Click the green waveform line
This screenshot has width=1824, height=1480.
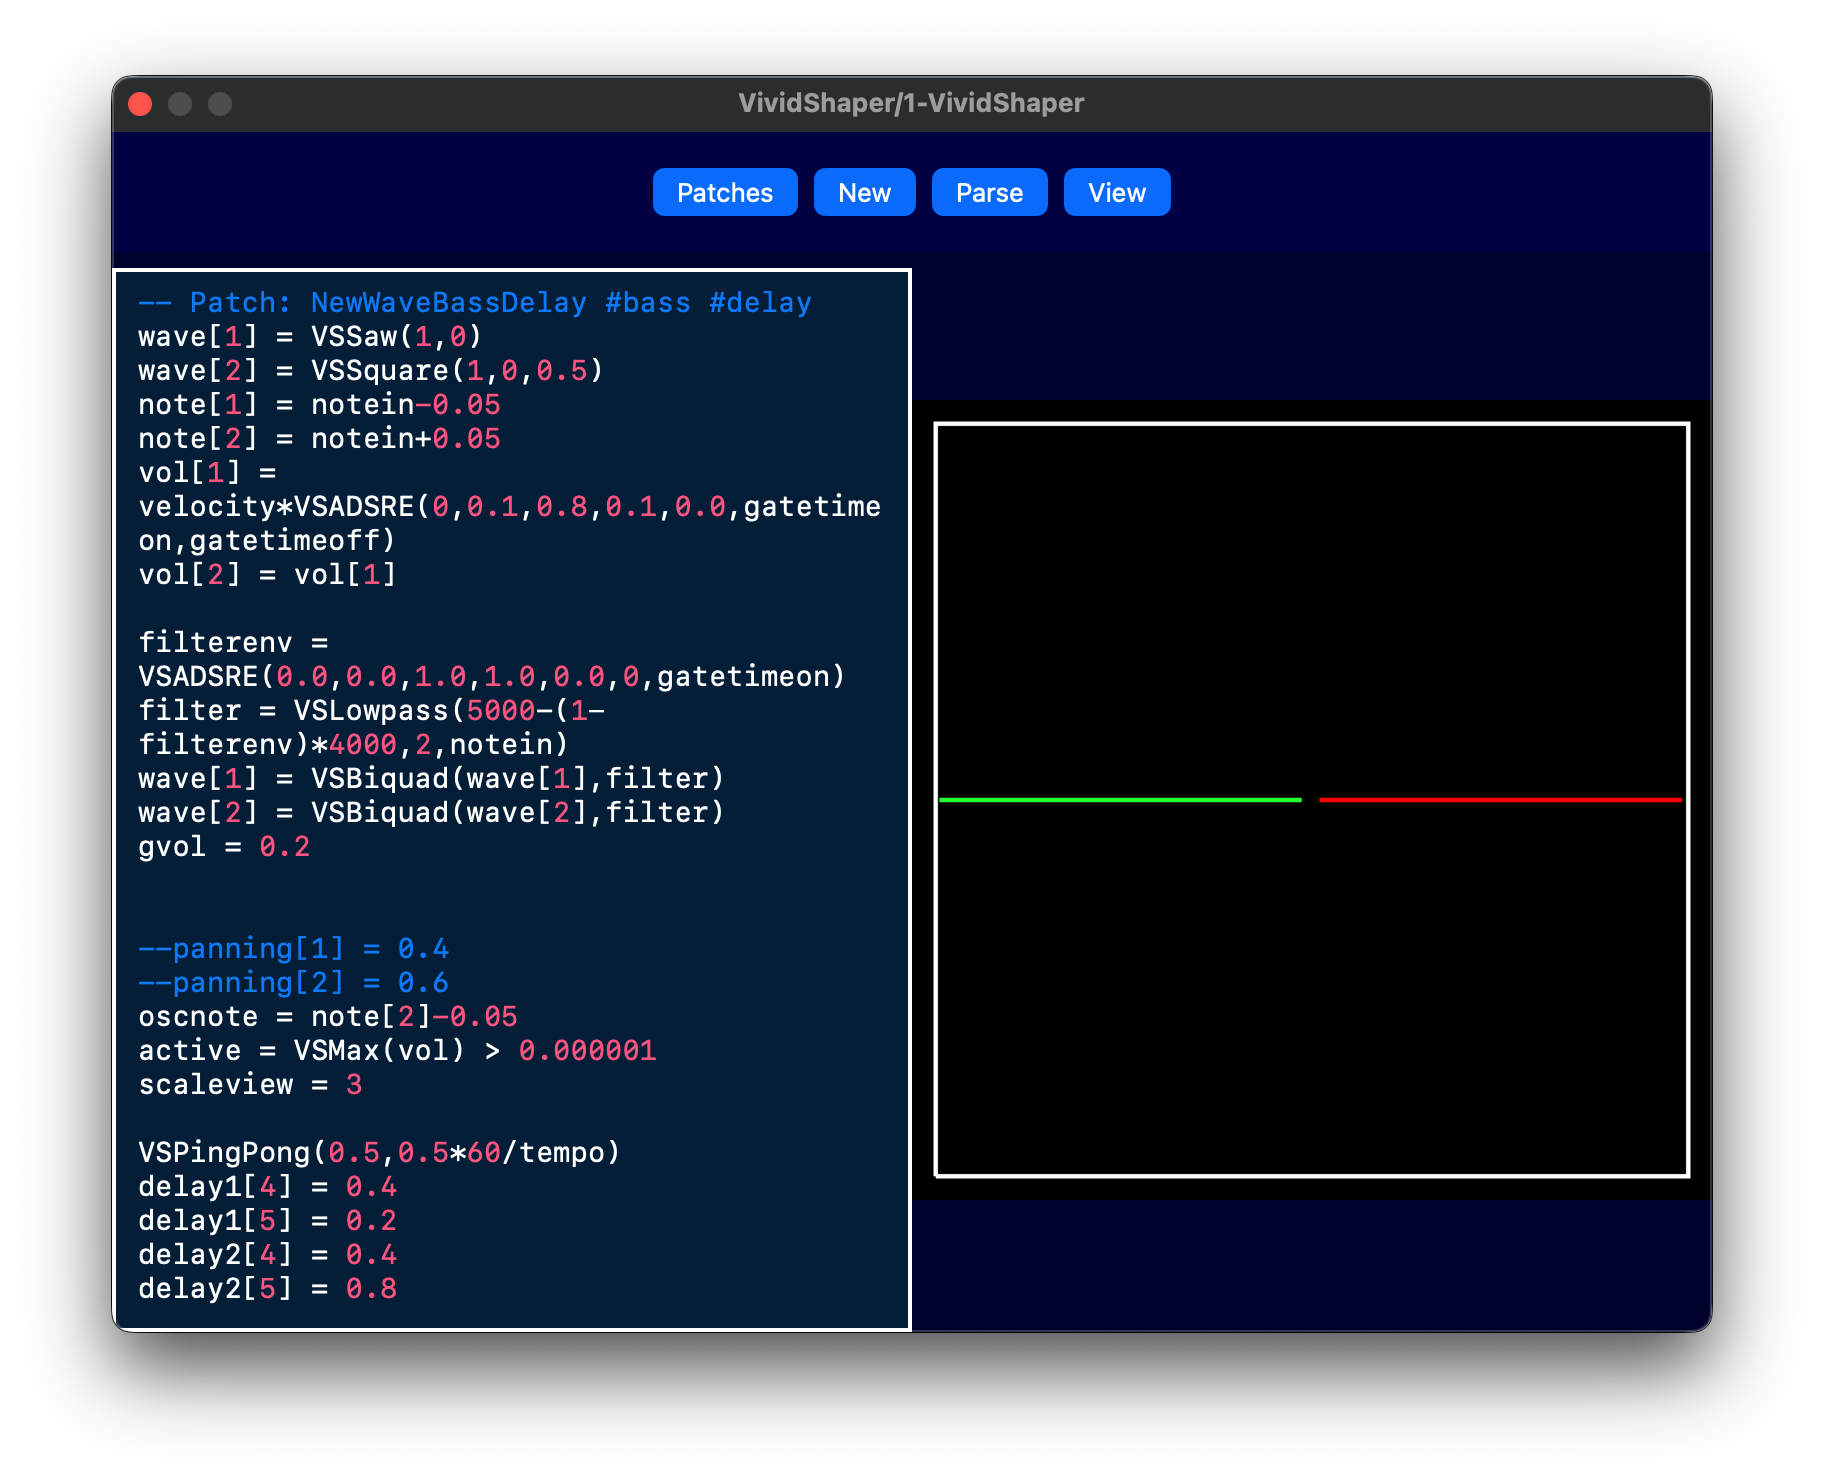click(1120, 800)
